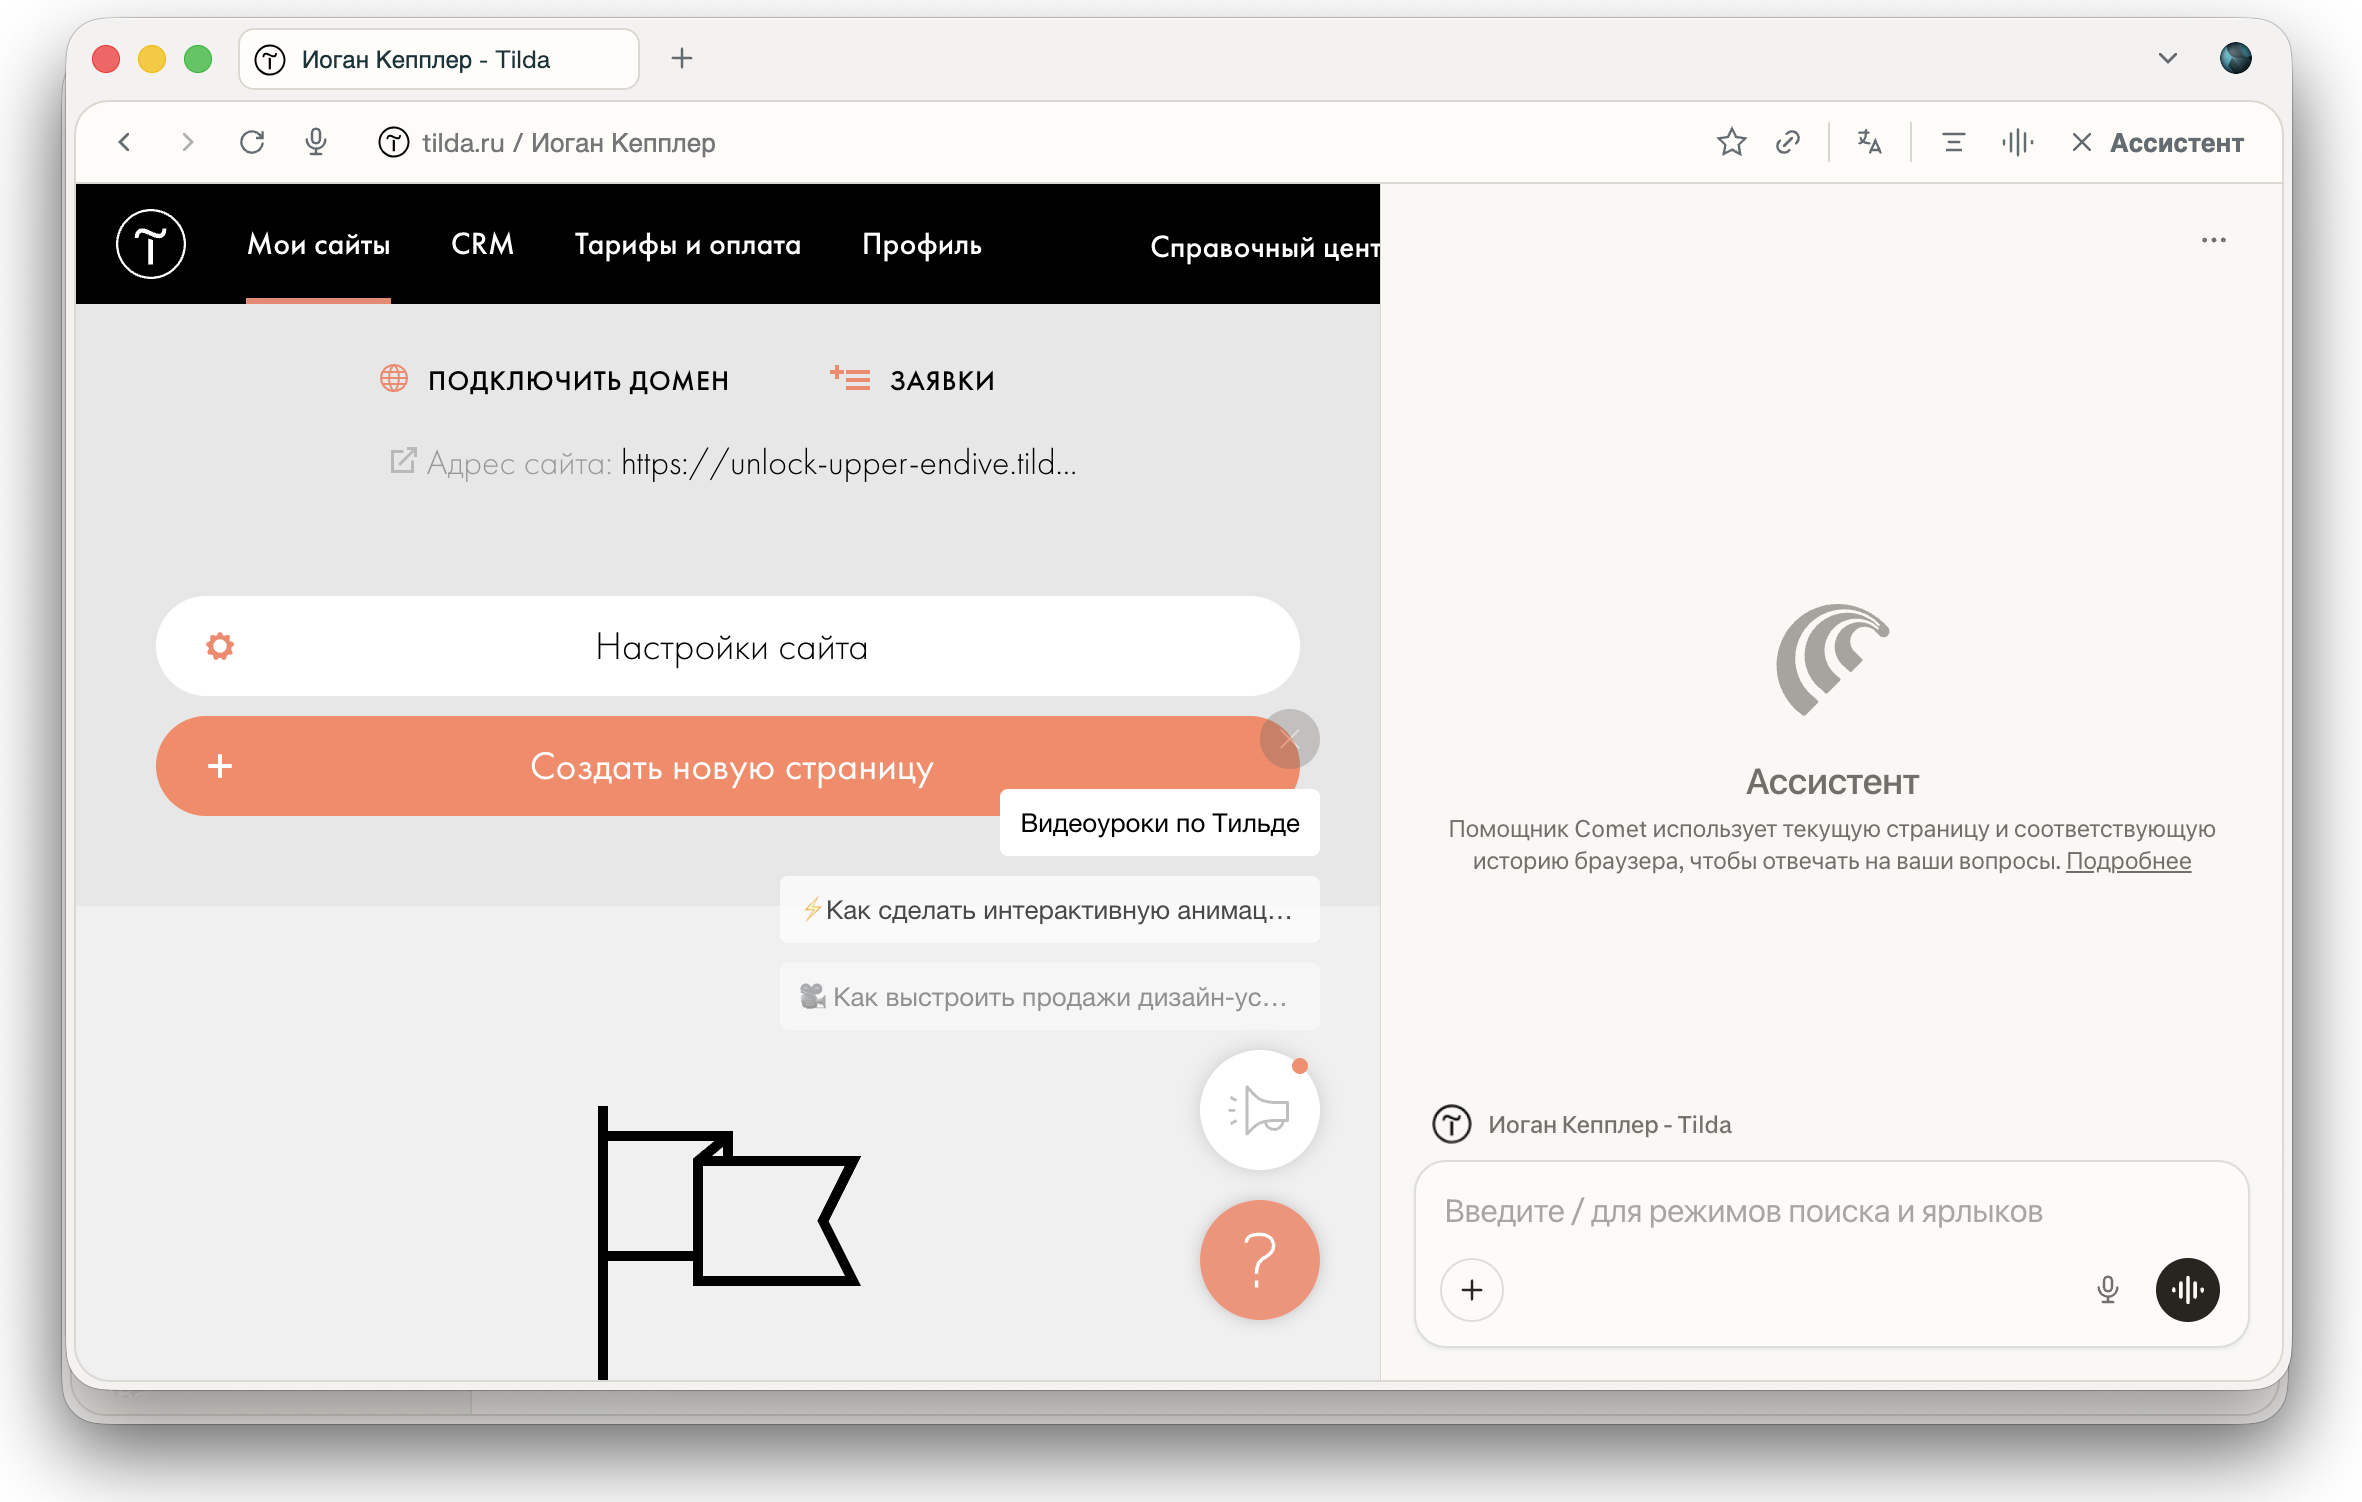Activate voice mode waveform icon in toolbar
Image resolution: width=2362 pixels, height=1502 pixels.
(2018, 143)
